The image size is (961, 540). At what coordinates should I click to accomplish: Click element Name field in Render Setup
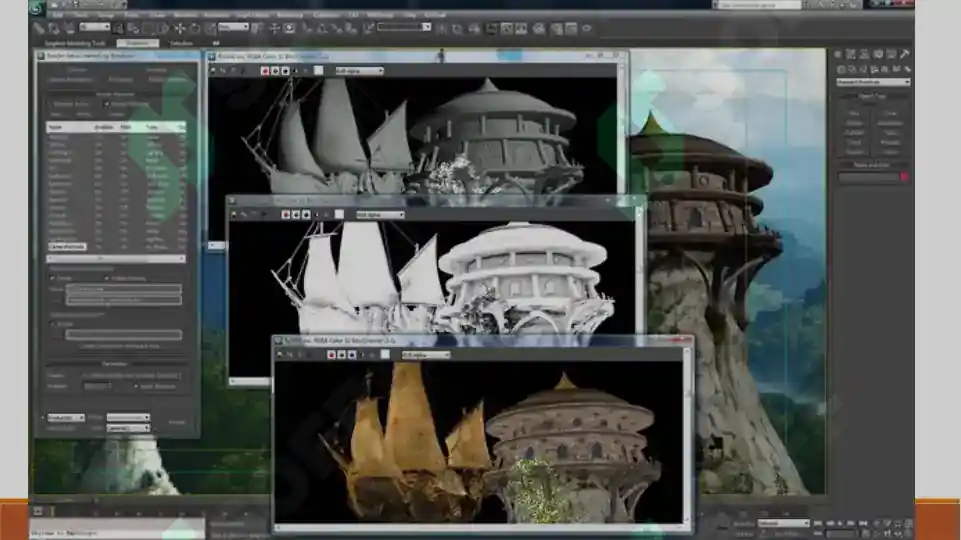click(x=124, y=287)
